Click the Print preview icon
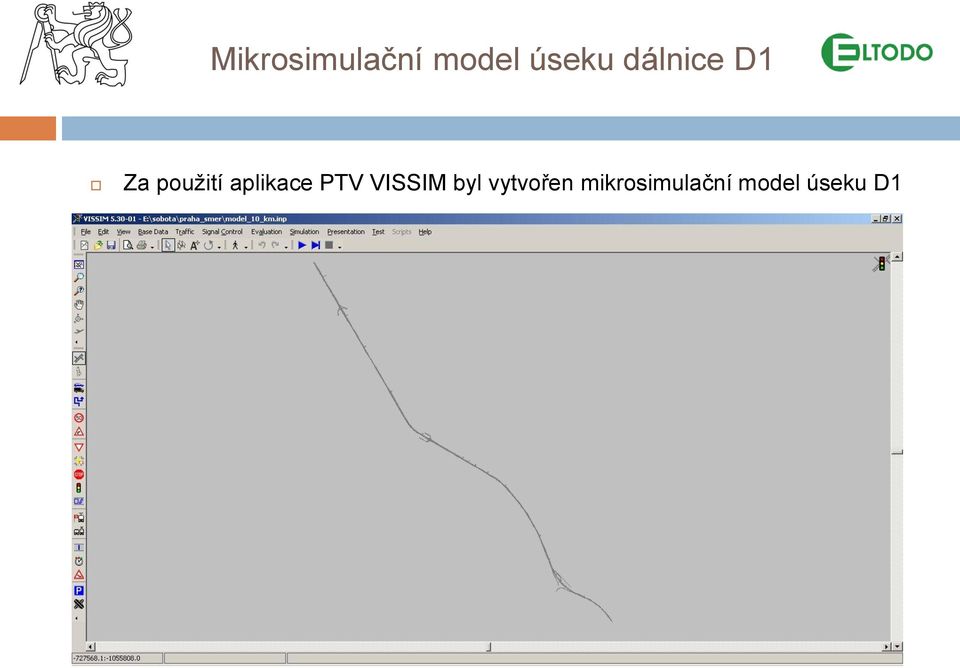This screenshot has width=960, height=668. point(128,246)
